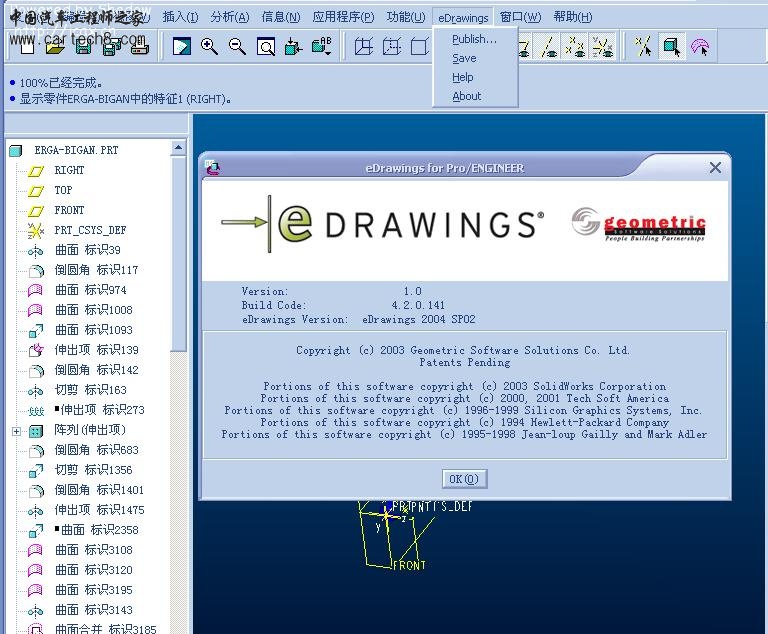Screen dimensions: 768x634
Task: Click the select solid geometry cursor icon
Action: [672, 47]
